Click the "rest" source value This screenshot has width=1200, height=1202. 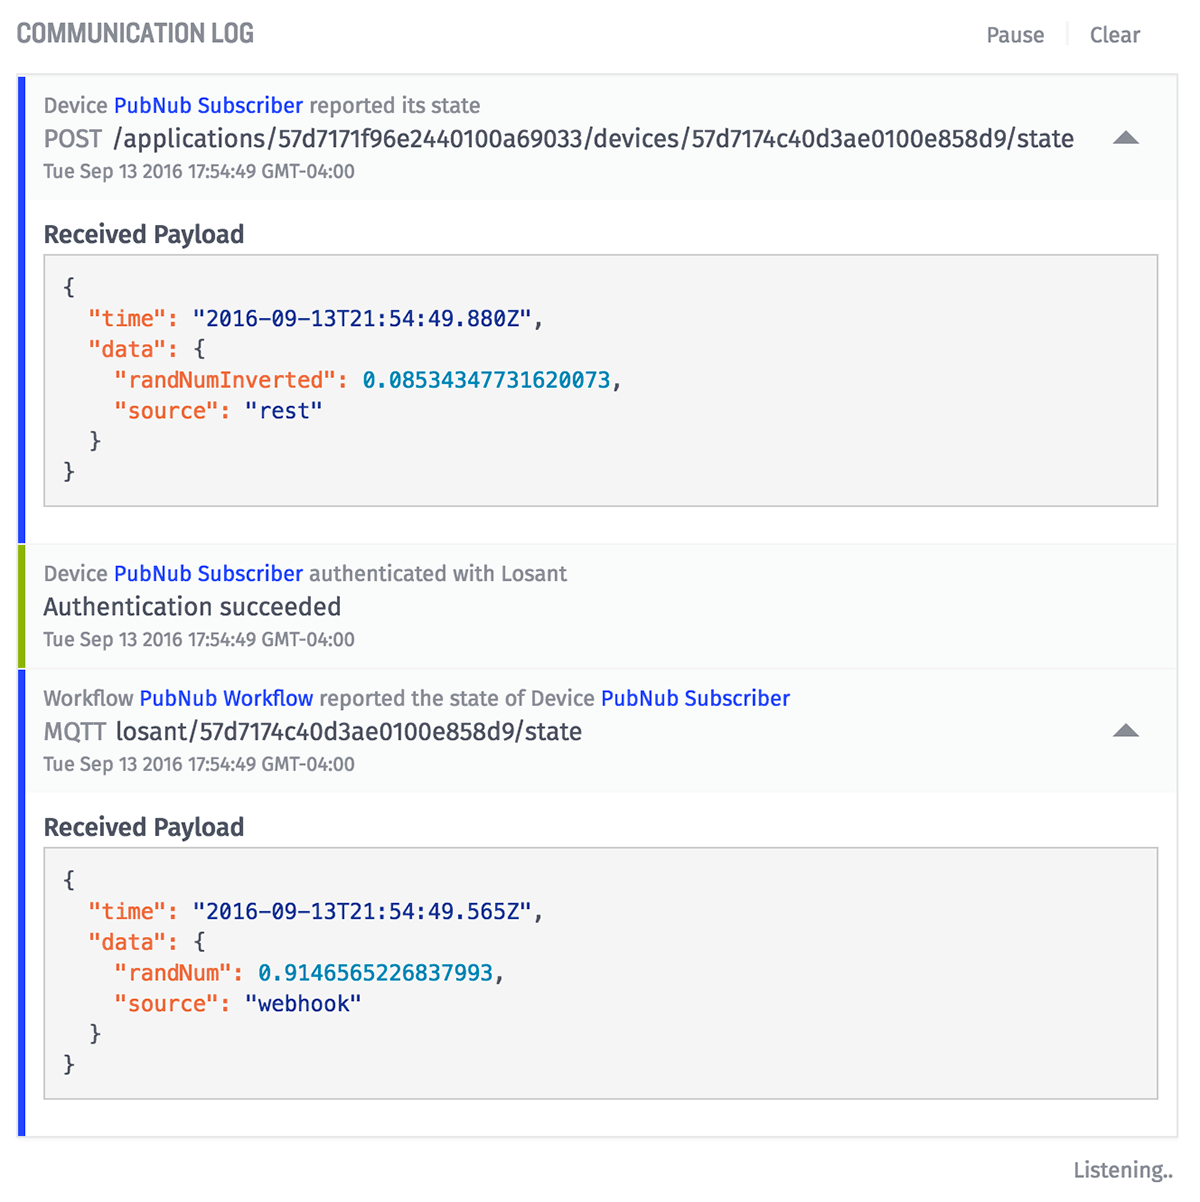284,411
